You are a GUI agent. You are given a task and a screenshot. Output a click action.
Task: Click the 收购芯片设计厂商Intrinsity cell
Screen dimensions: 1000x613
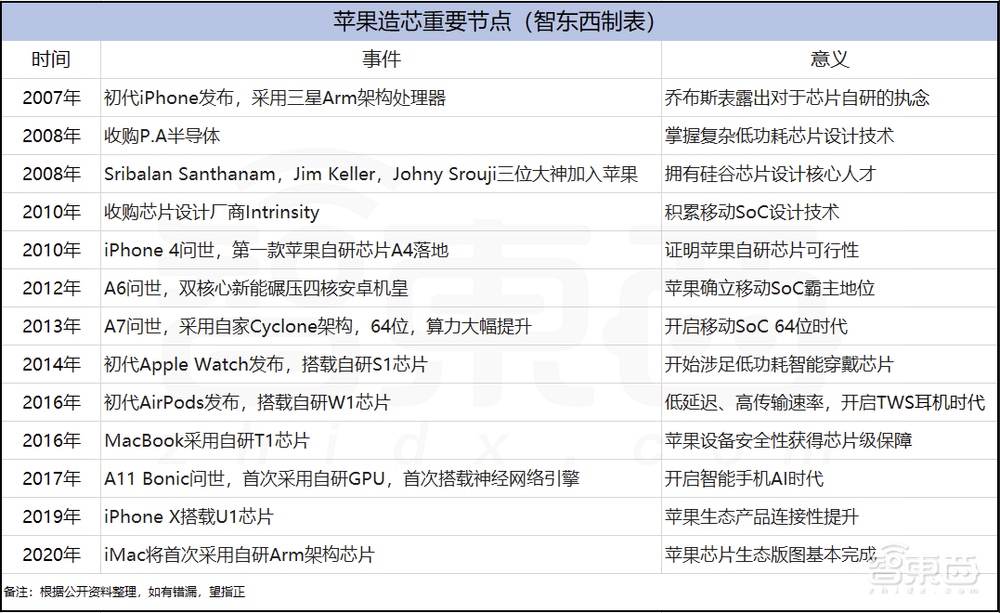(x=210, y=212)
